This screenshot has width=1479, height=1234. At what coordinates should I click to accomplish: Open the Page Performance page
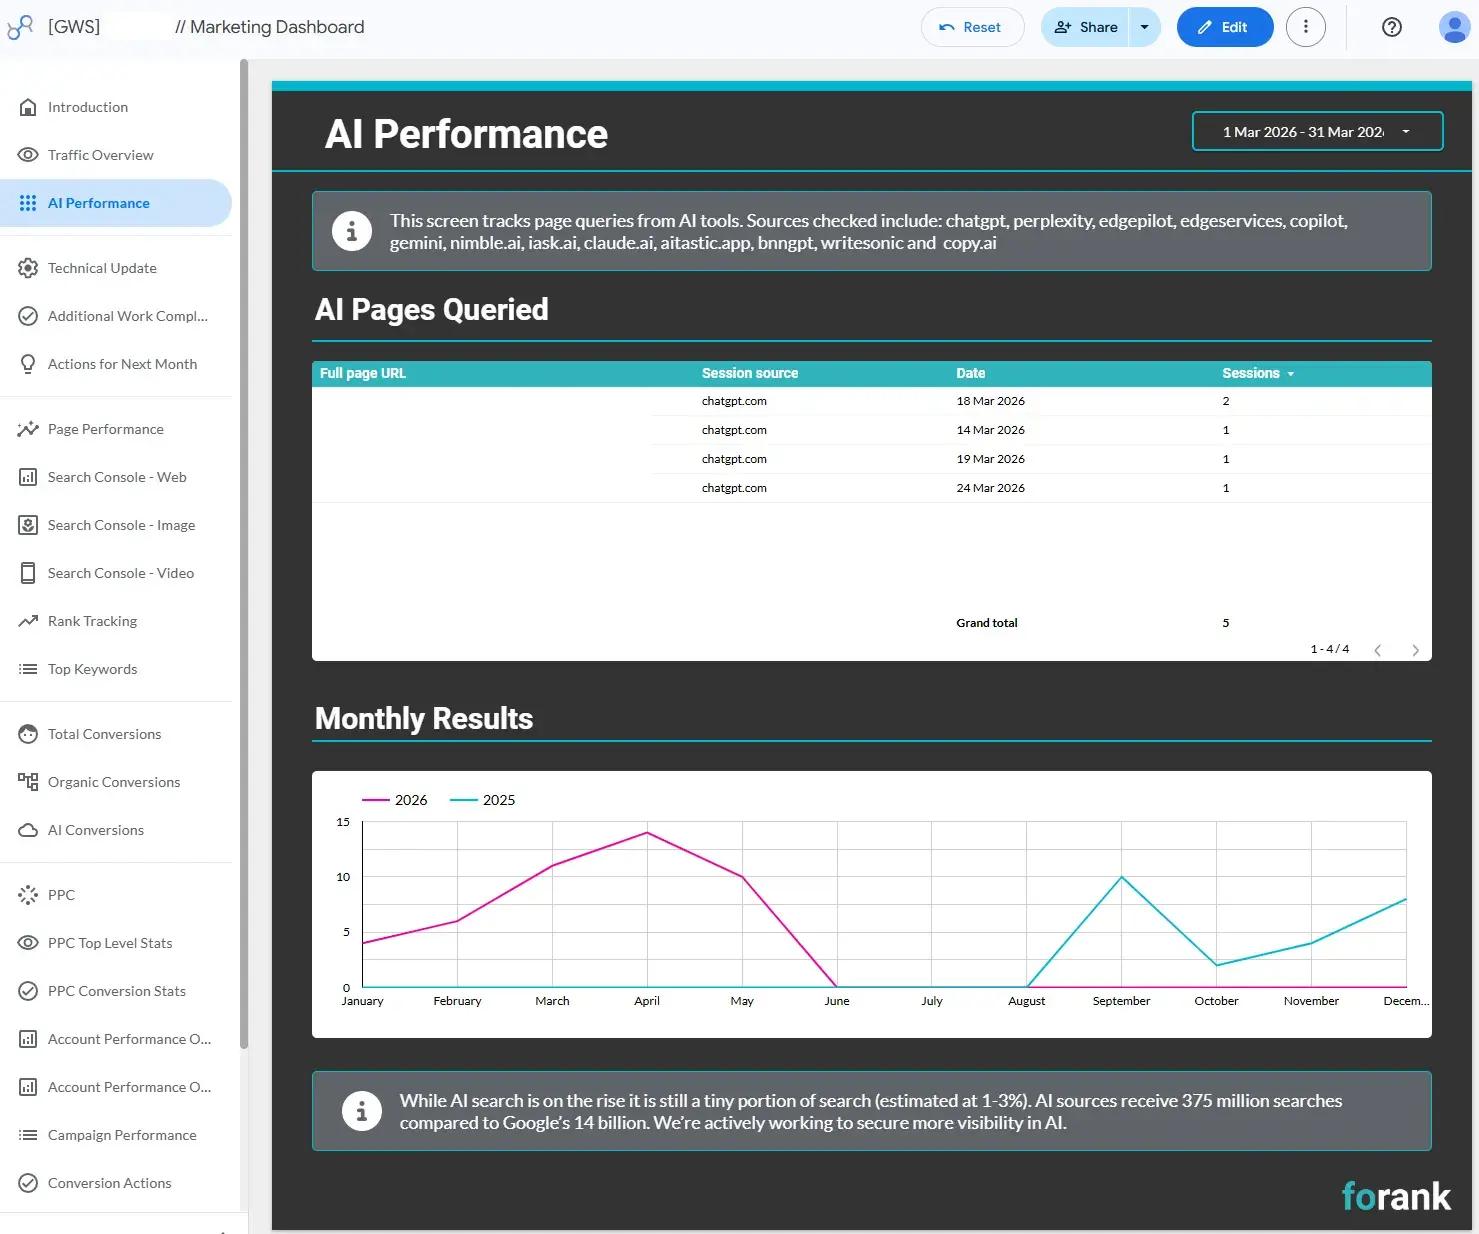(x=116, y=429)
